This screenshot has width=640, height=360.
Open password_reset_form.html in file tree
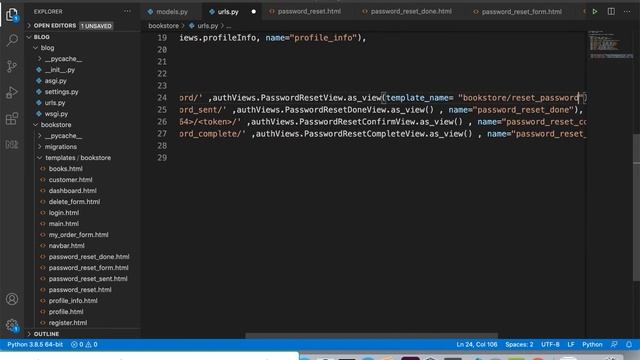click(x=89, y=268)
